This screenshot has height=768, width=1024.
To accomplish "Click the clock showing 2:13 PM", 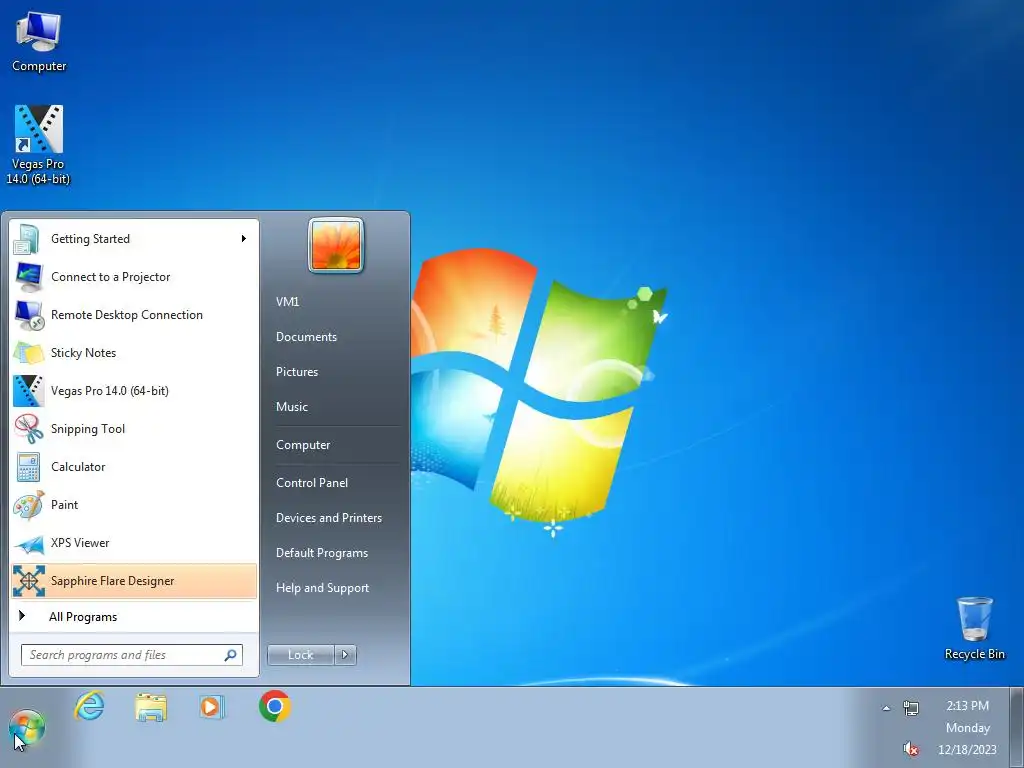I will tap(967, 706).
